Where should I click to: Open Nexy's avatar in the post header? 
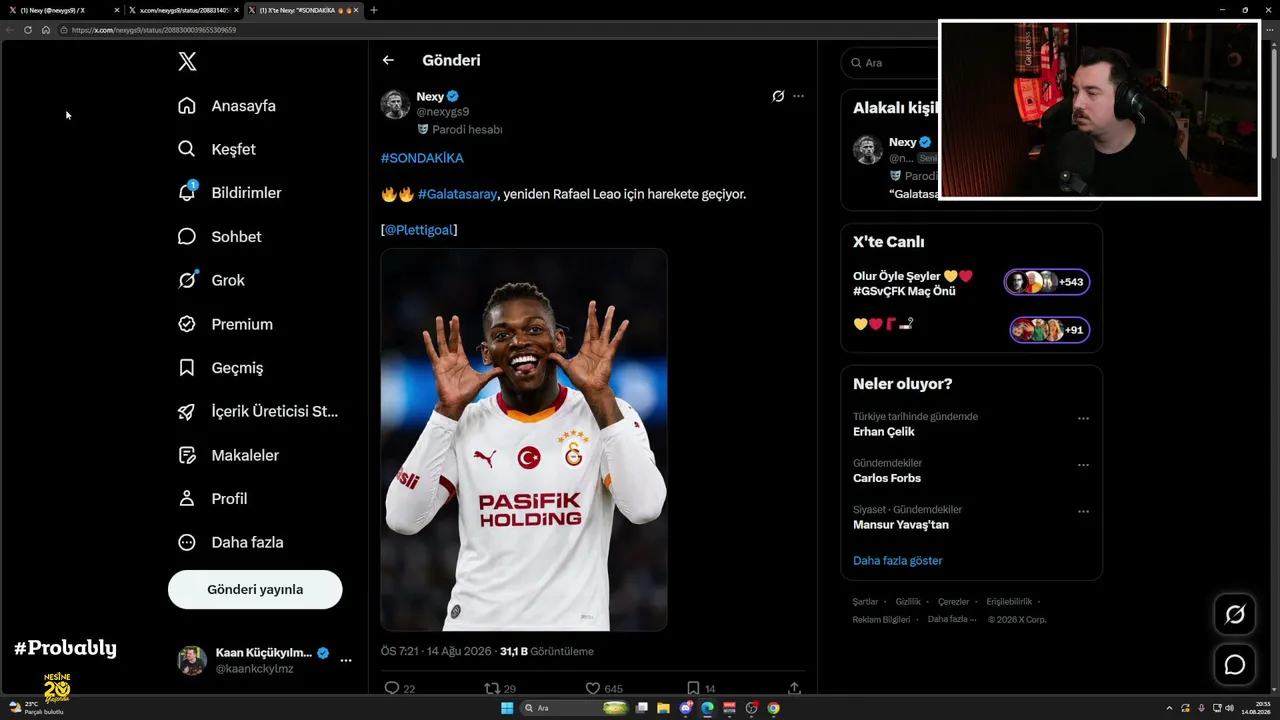(395, 104)
